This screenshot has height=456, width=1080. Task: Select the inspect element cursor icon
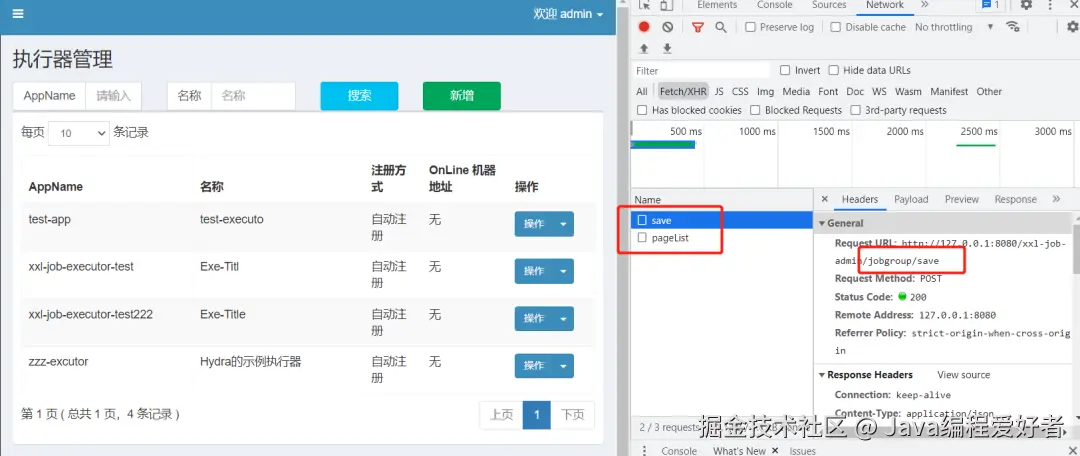click(x=645, y=5)
